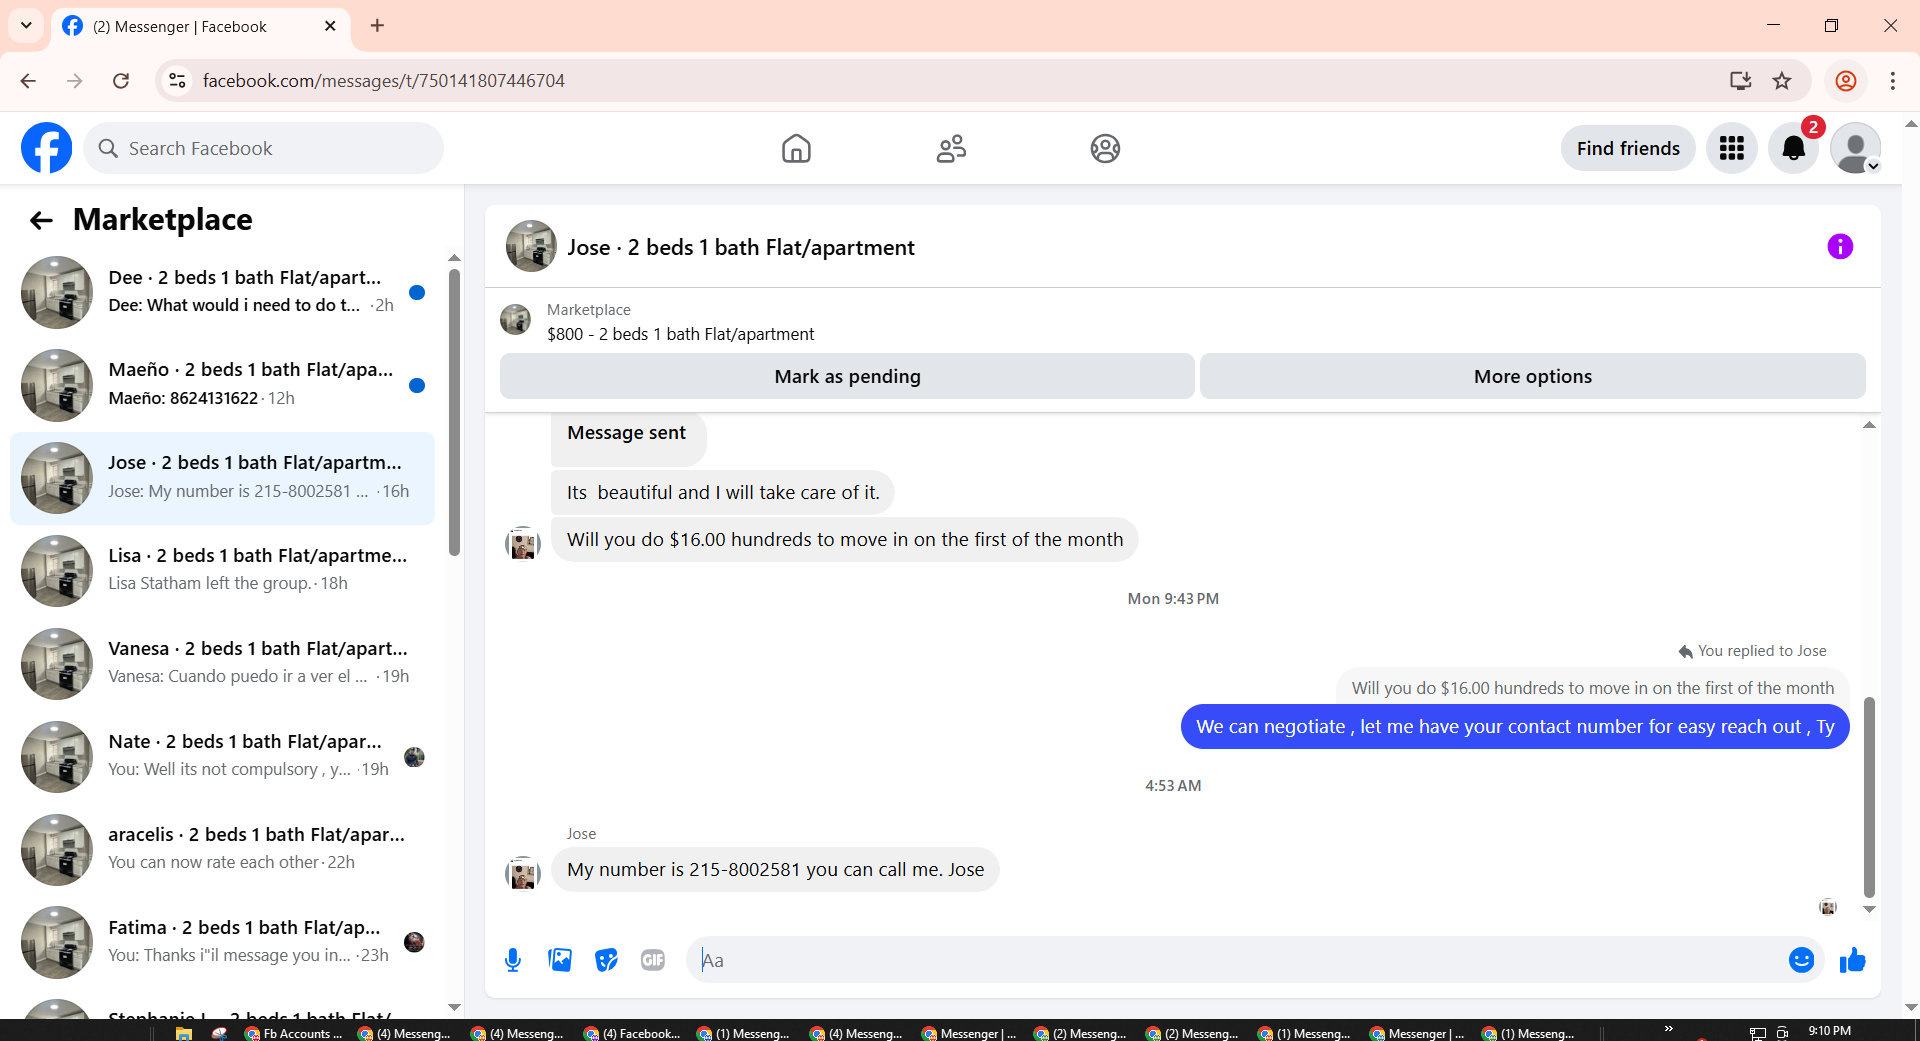1920x1041 pixels.
Task: Click 'Its beautiful and I will take care' message
Action: coord(723,493)
